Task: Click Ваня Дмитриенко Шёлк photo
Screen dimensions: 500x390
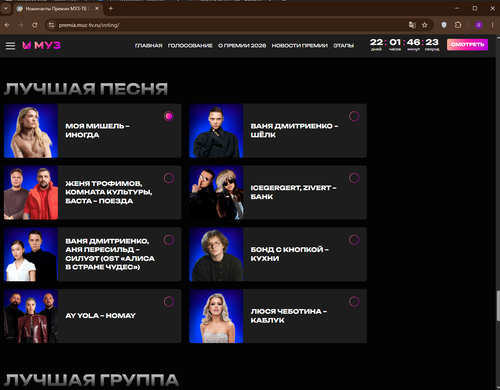Action: click(216, 131)
